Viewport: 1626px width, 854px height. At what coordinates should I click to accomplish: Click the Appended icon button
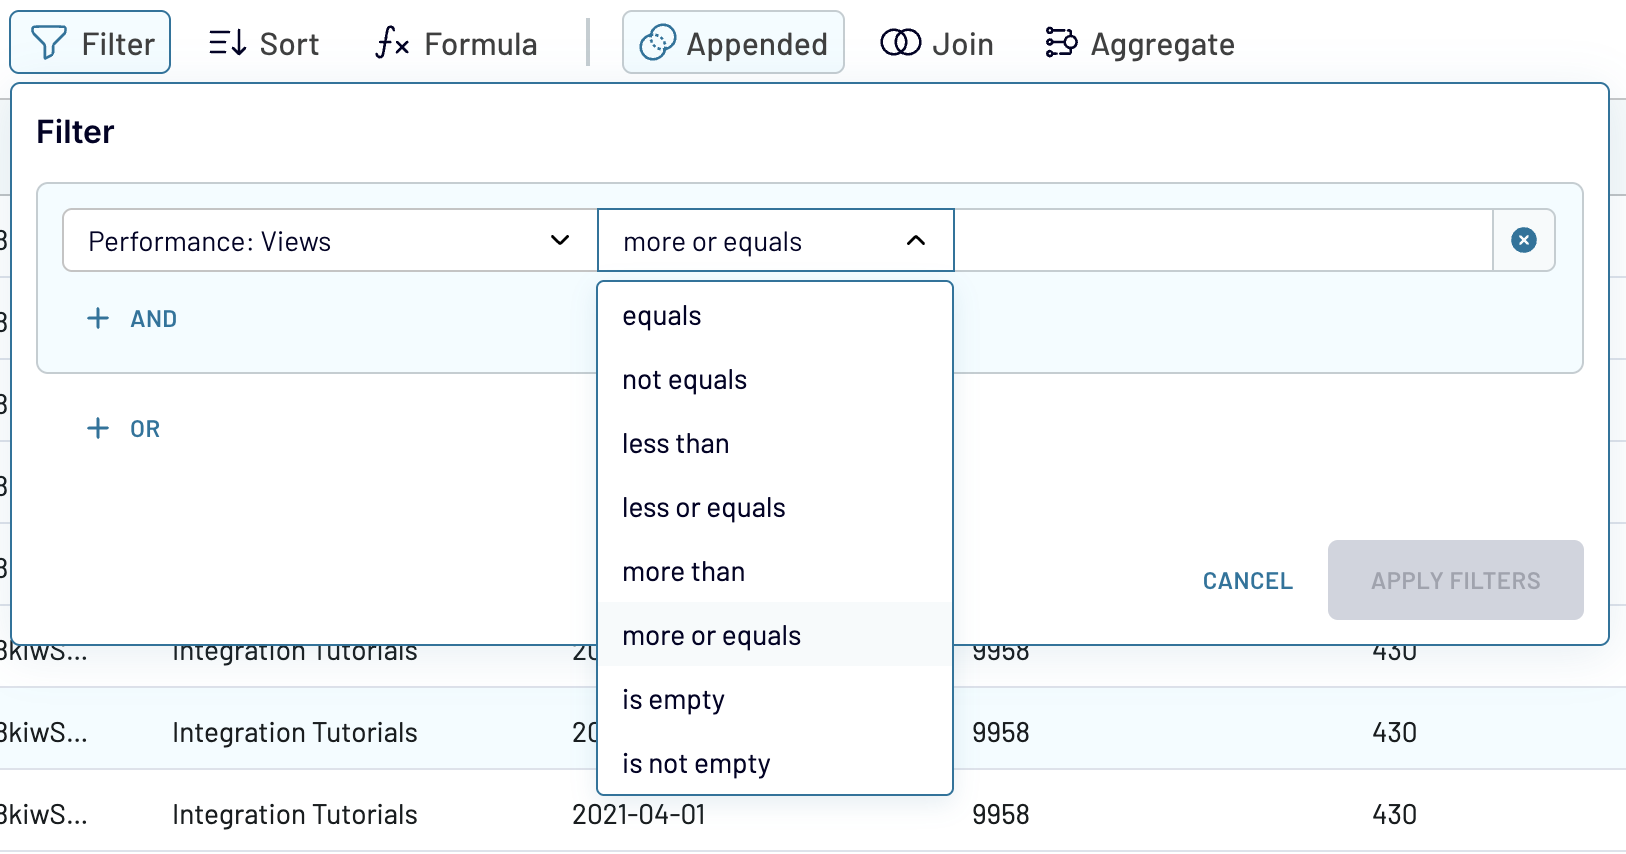pyautogui.click(x=657, y=43)
